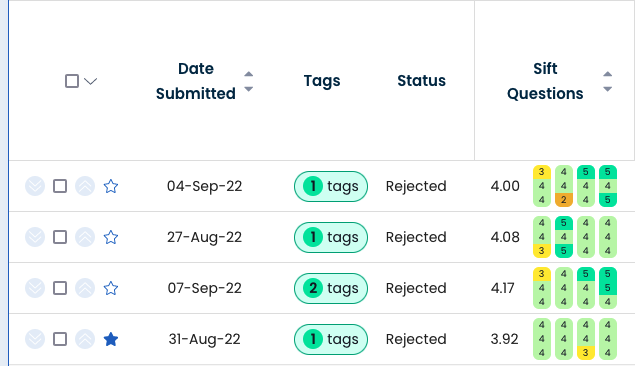
Task: Unstar the 31-Aug-22 application
Action: (x=111, y=339)
